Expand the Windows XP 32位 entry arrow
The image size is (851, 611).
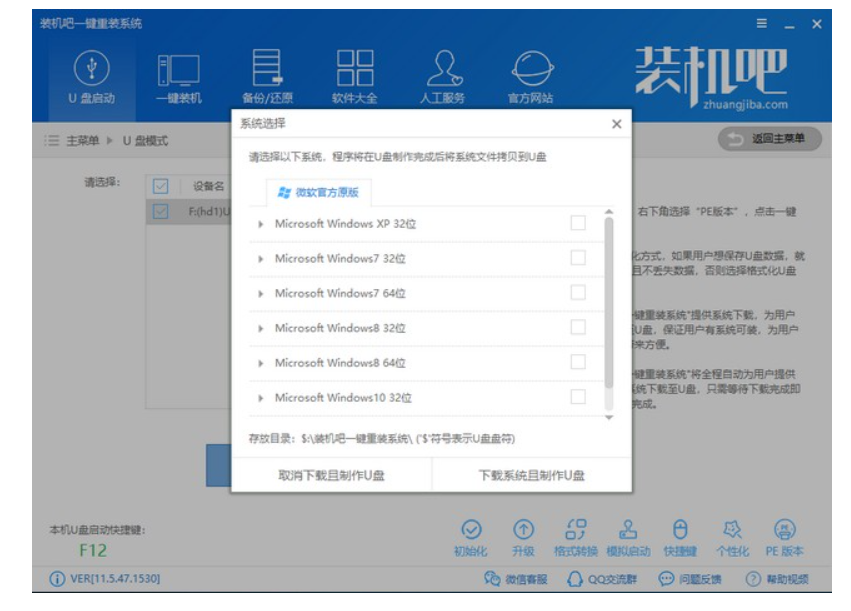pos(261,224)
